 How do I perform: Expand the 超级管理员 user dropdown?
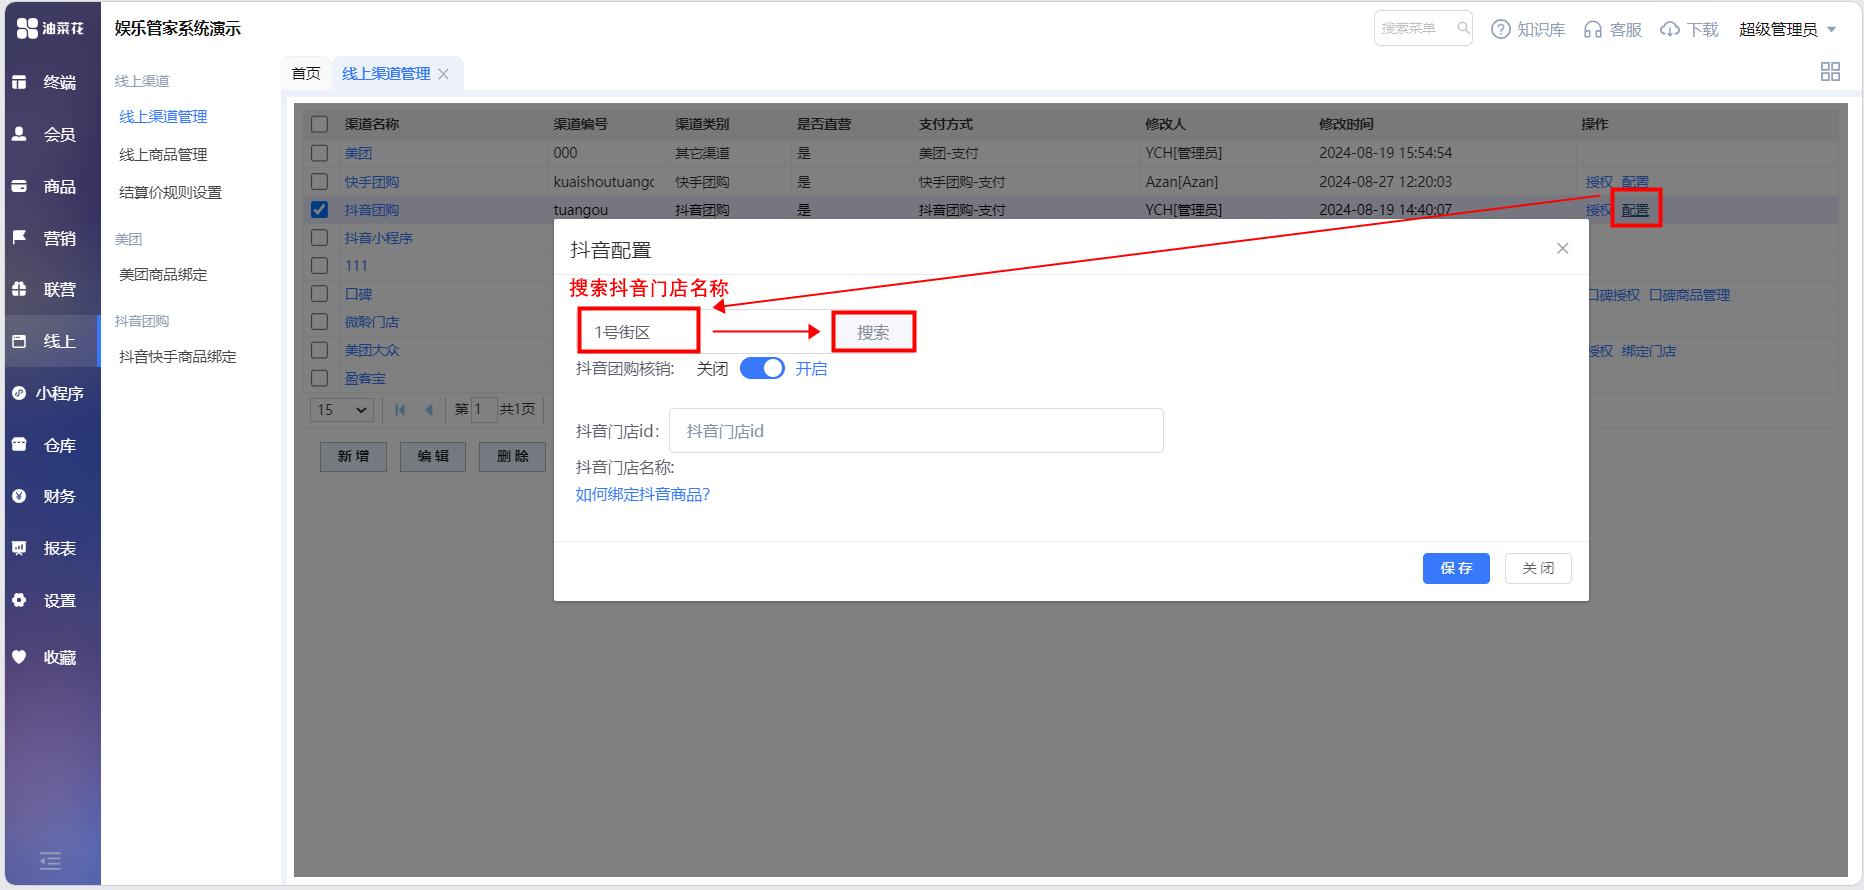(x=1787, y=30)
